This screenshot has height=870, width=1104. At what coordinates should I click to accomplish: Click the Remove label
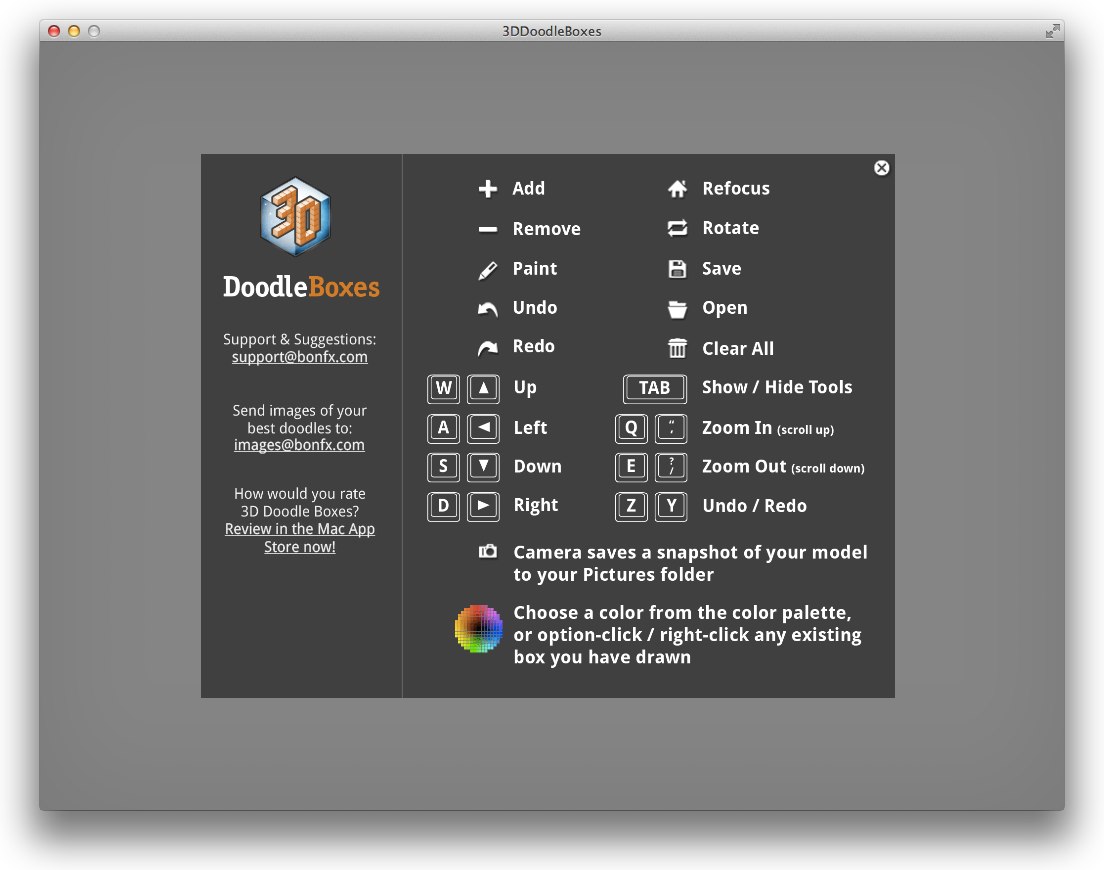pos(546,229)
